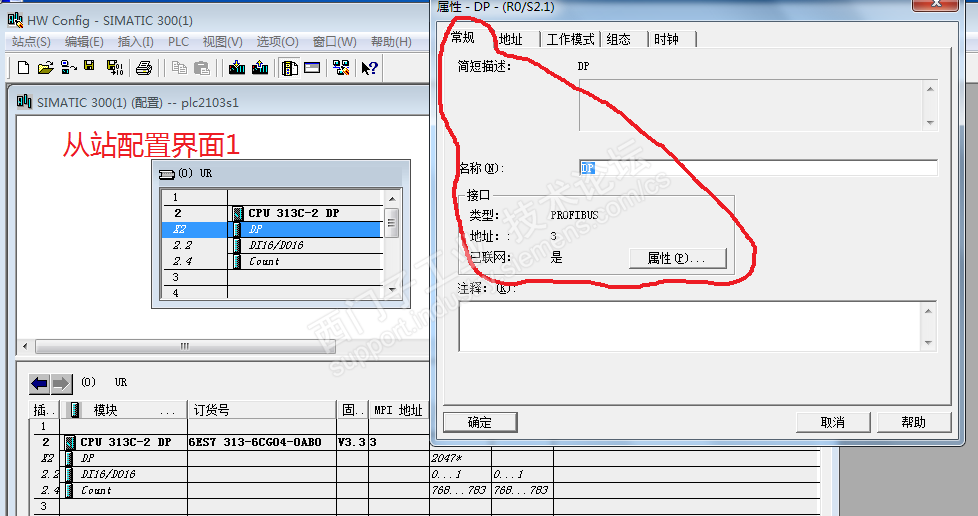
Task: Click the 名称(N) input field
Action: pos(758,168)
